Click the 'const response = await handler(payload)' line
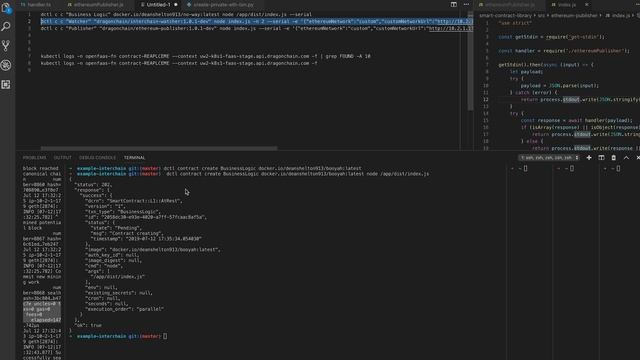Screen dimensions: 640x360 [x=577, y=120]
